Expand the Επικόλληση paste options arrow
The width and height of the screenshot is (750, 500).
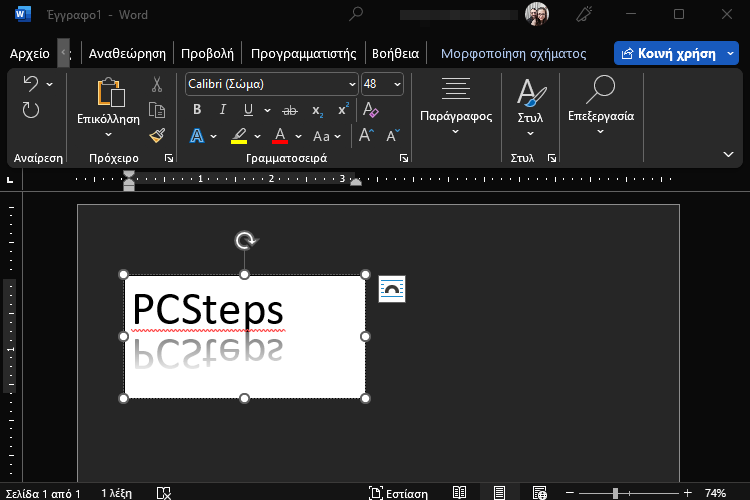tap(109, 135)
